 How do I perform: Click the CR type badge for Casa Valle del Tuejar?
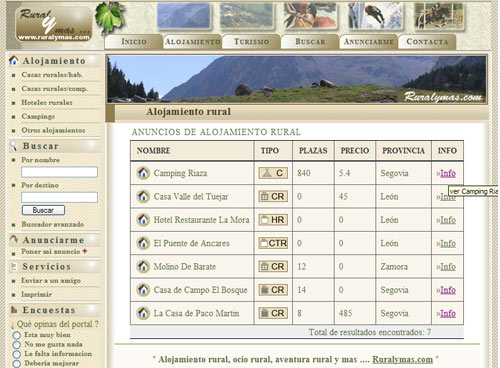273,196
